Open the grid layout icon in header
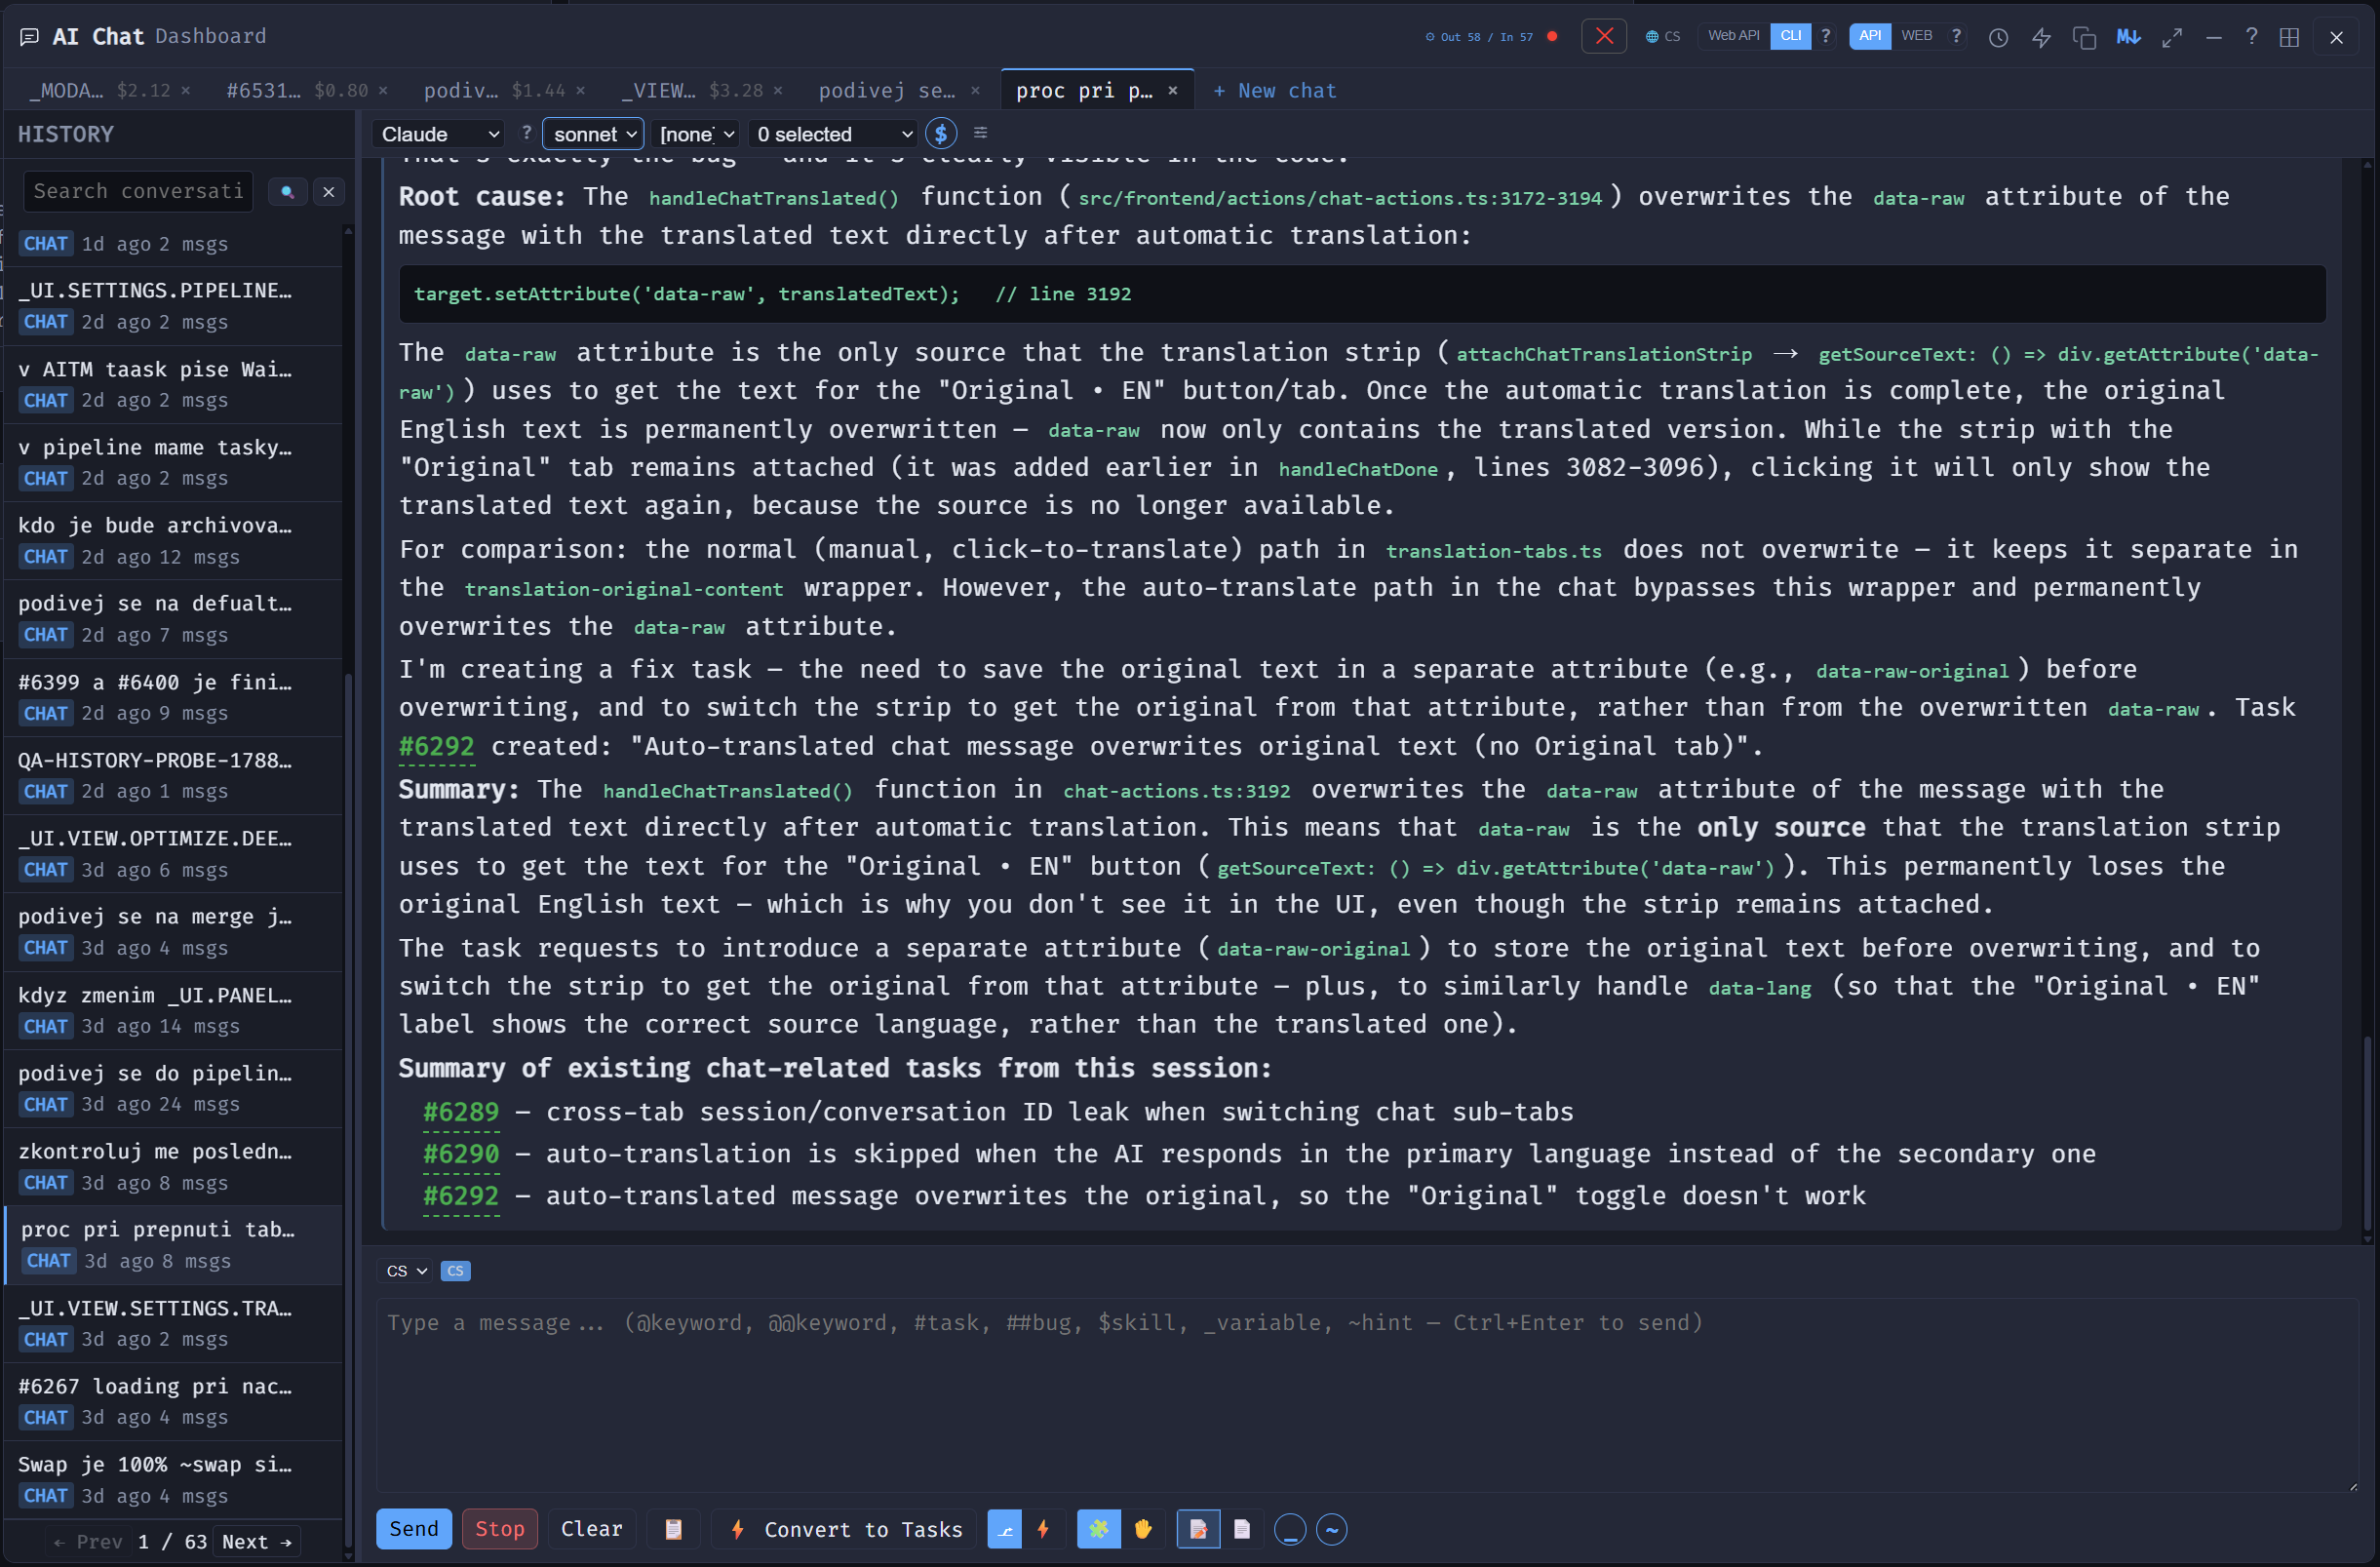Viewport: 2380px width, 1567px height. 2289,37
